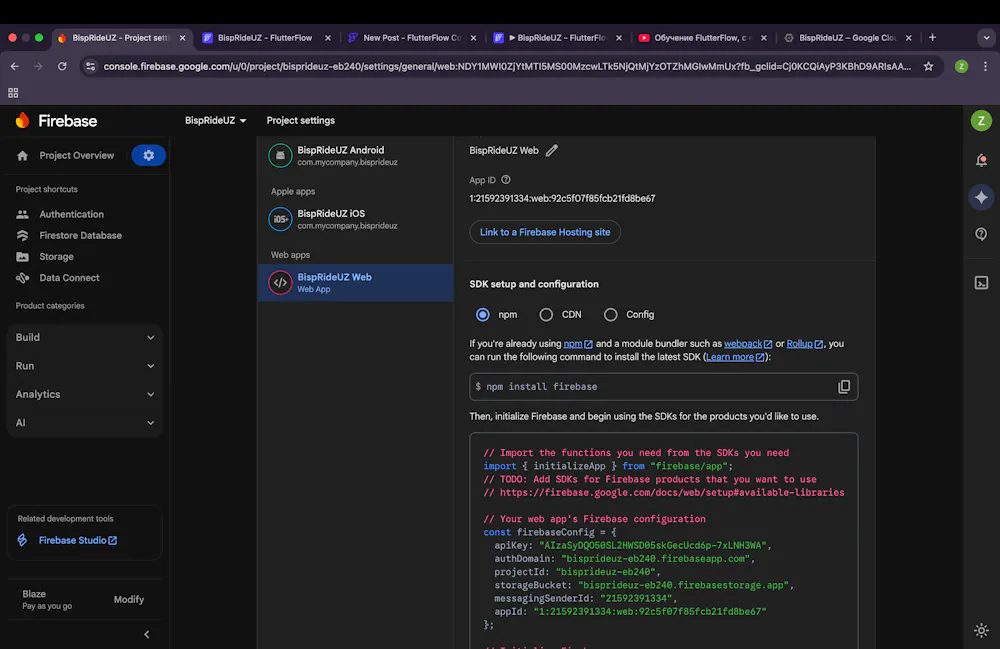Open Authentication in the sidebar

click(x=71, y=214)
